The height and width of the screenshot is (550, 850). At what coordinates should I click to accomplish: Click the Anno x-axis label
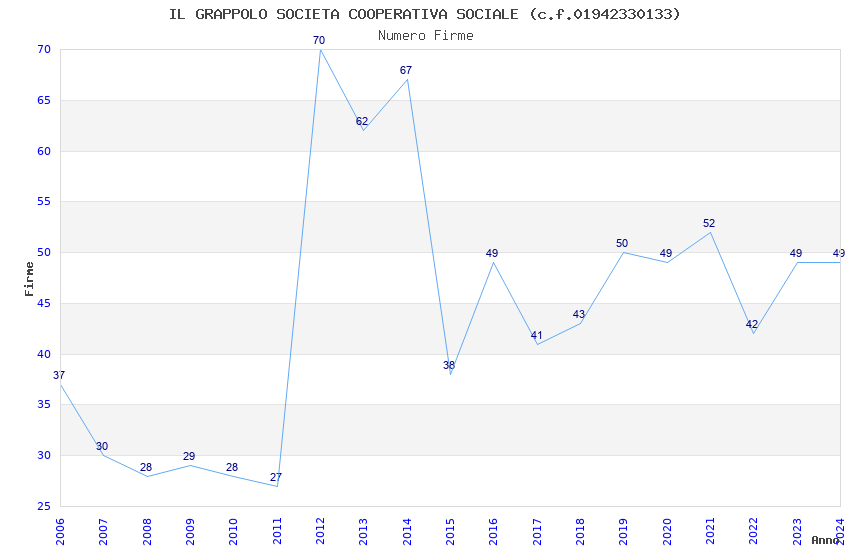click(x=825, y=540)
